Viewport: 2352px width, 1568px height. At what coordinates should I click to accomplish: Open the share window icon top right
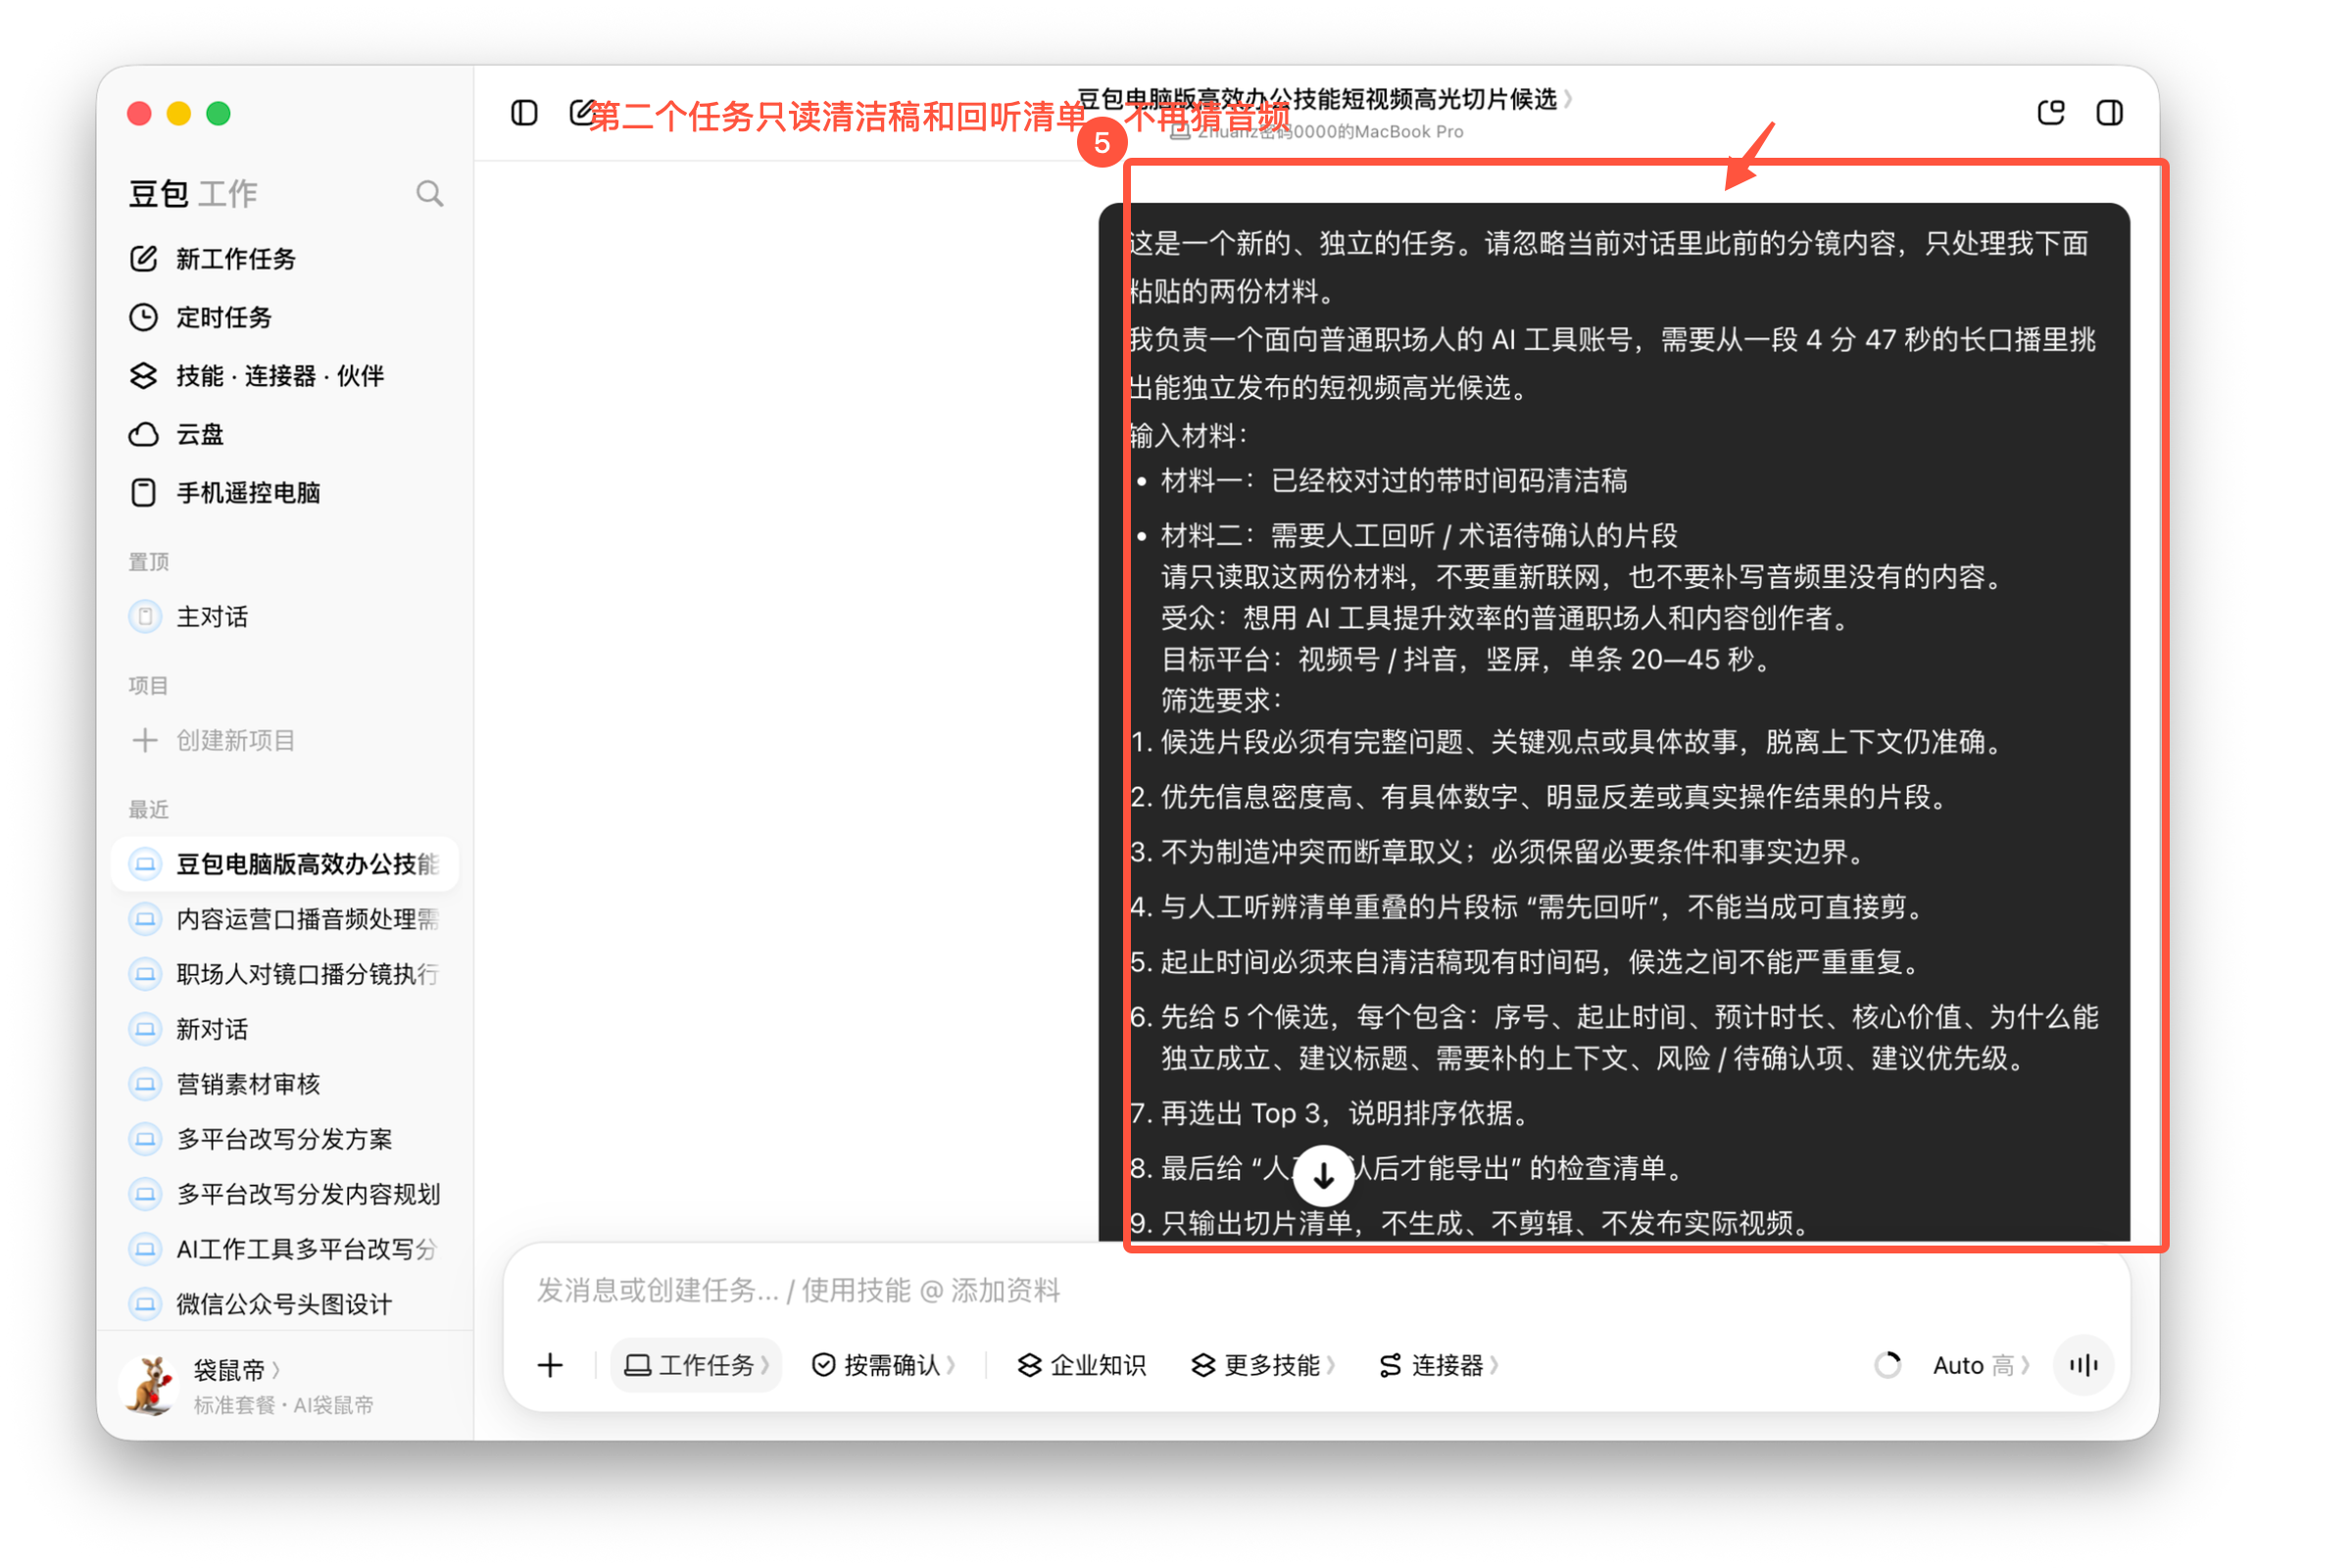(x=2051, y=113)
